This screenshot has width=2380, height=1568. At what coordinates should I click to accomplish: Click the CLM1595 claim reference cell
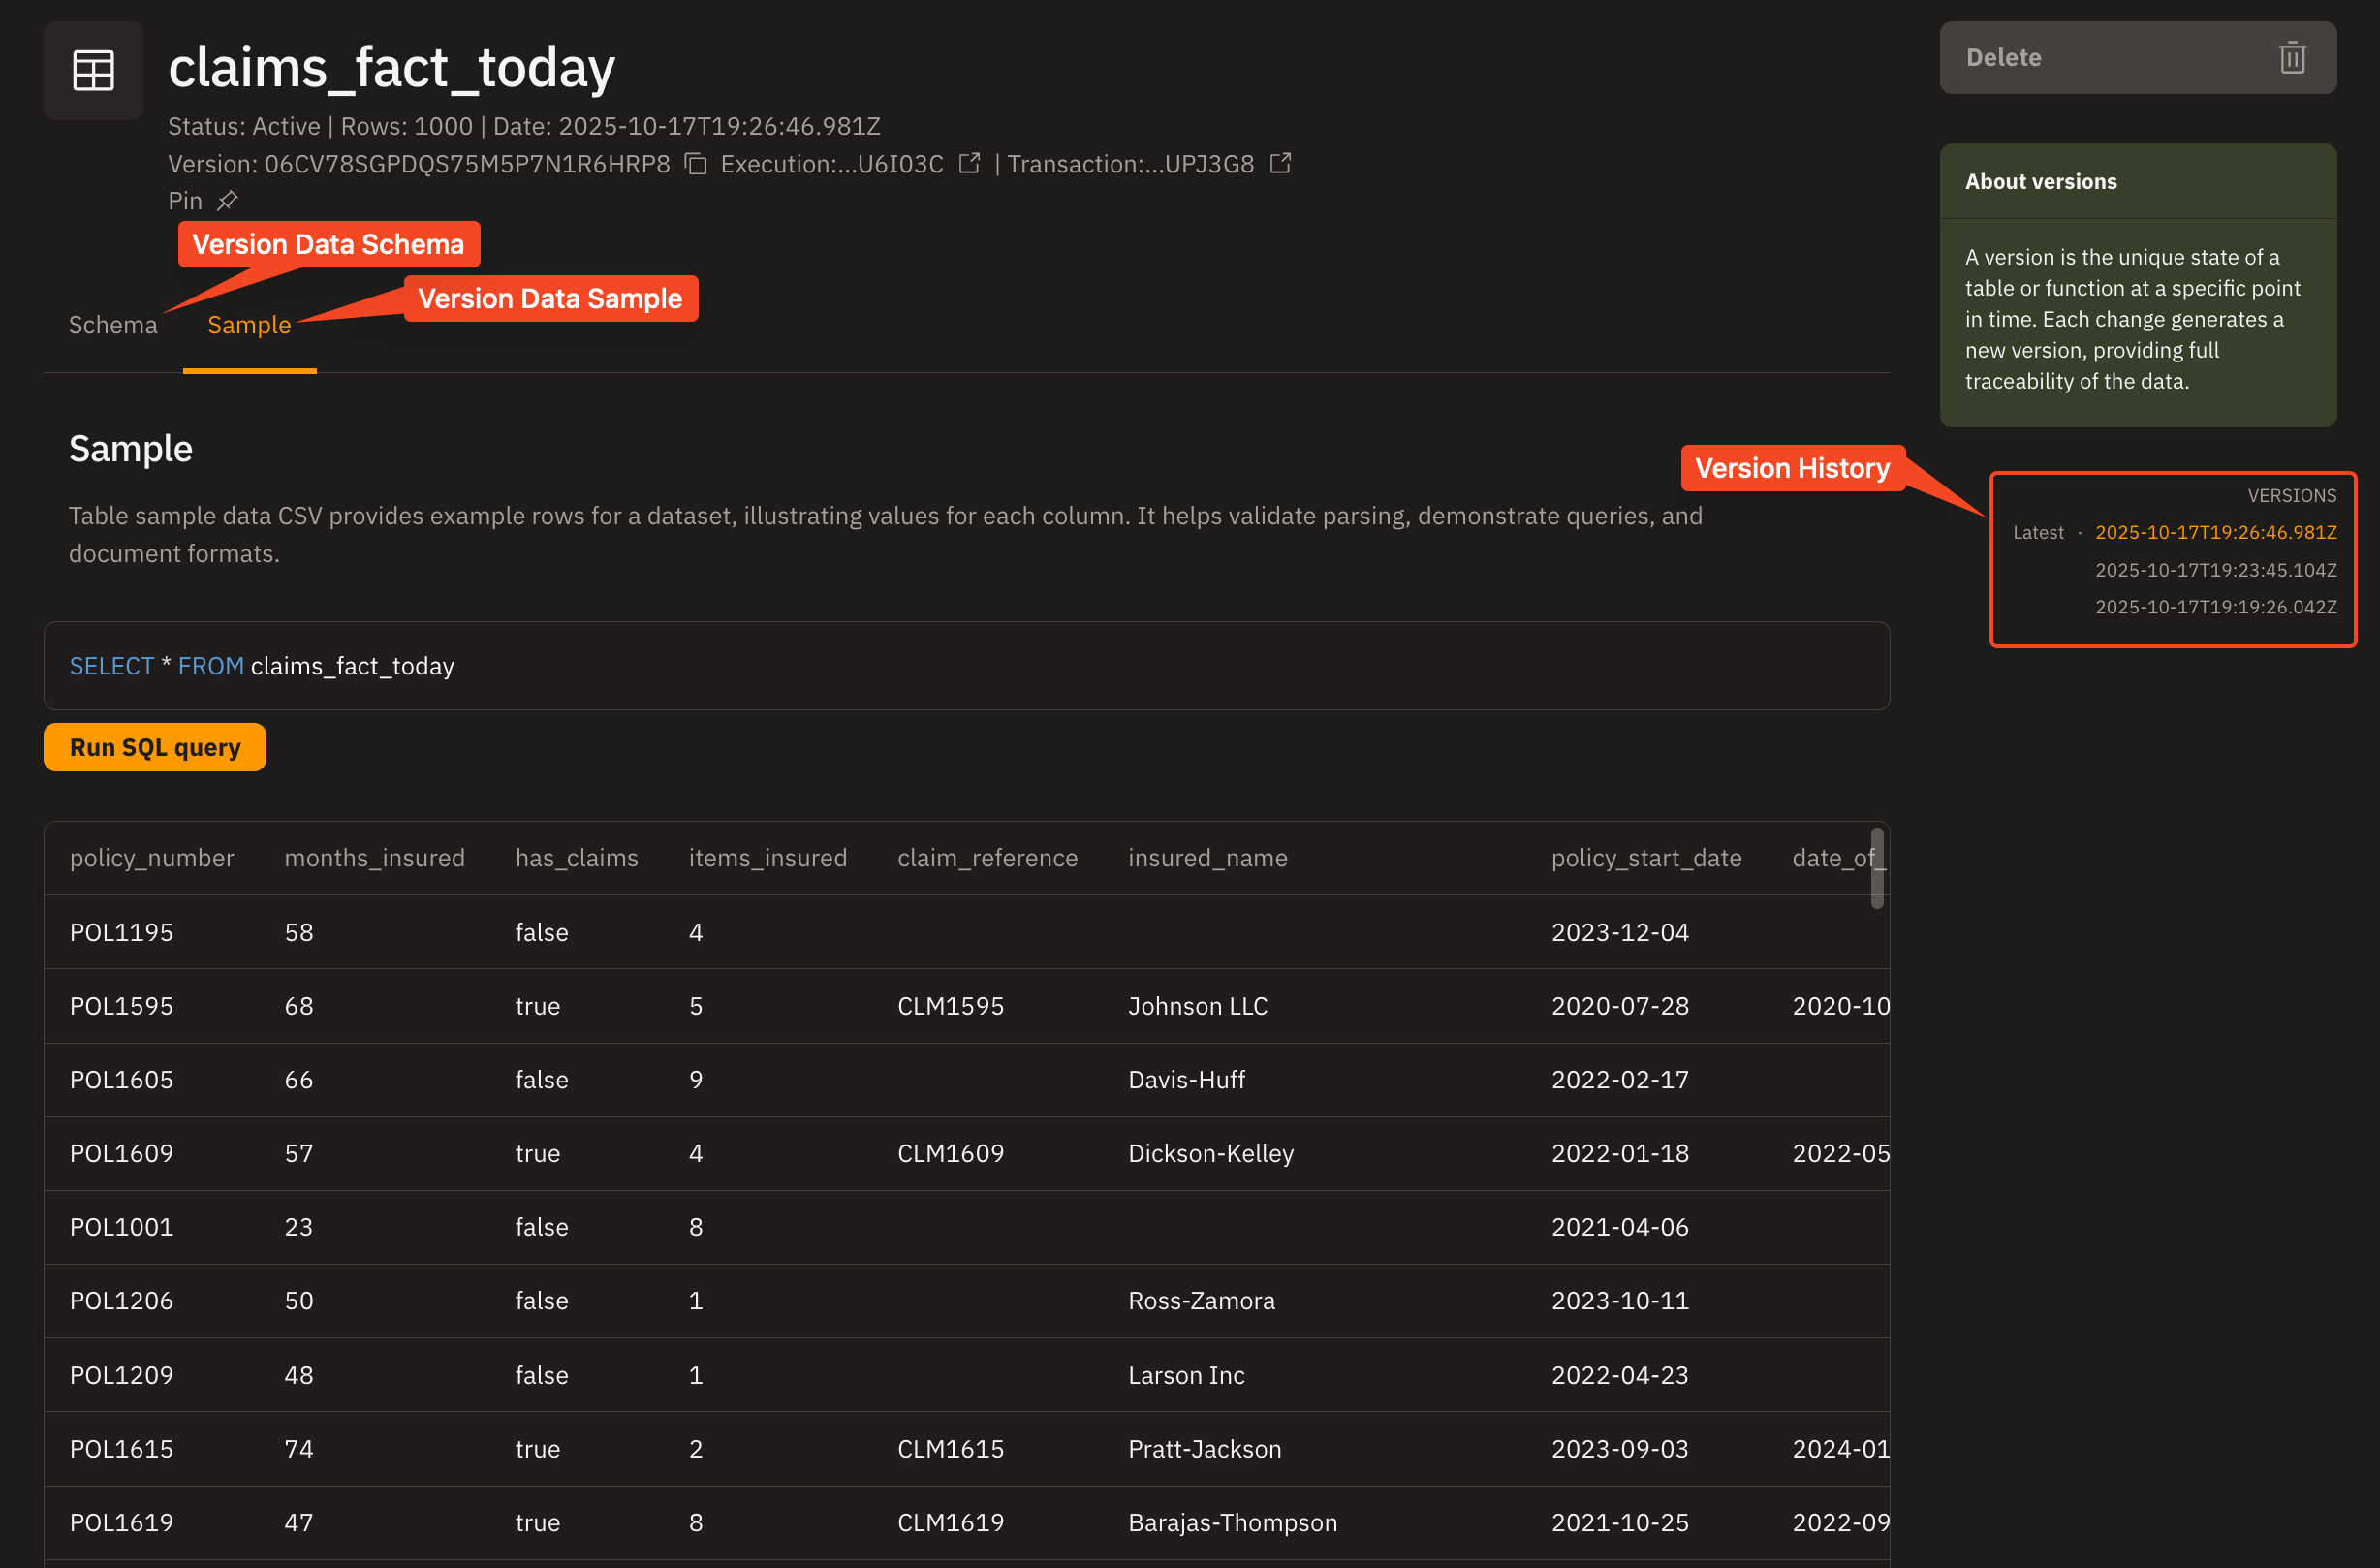pos(950,1006)
